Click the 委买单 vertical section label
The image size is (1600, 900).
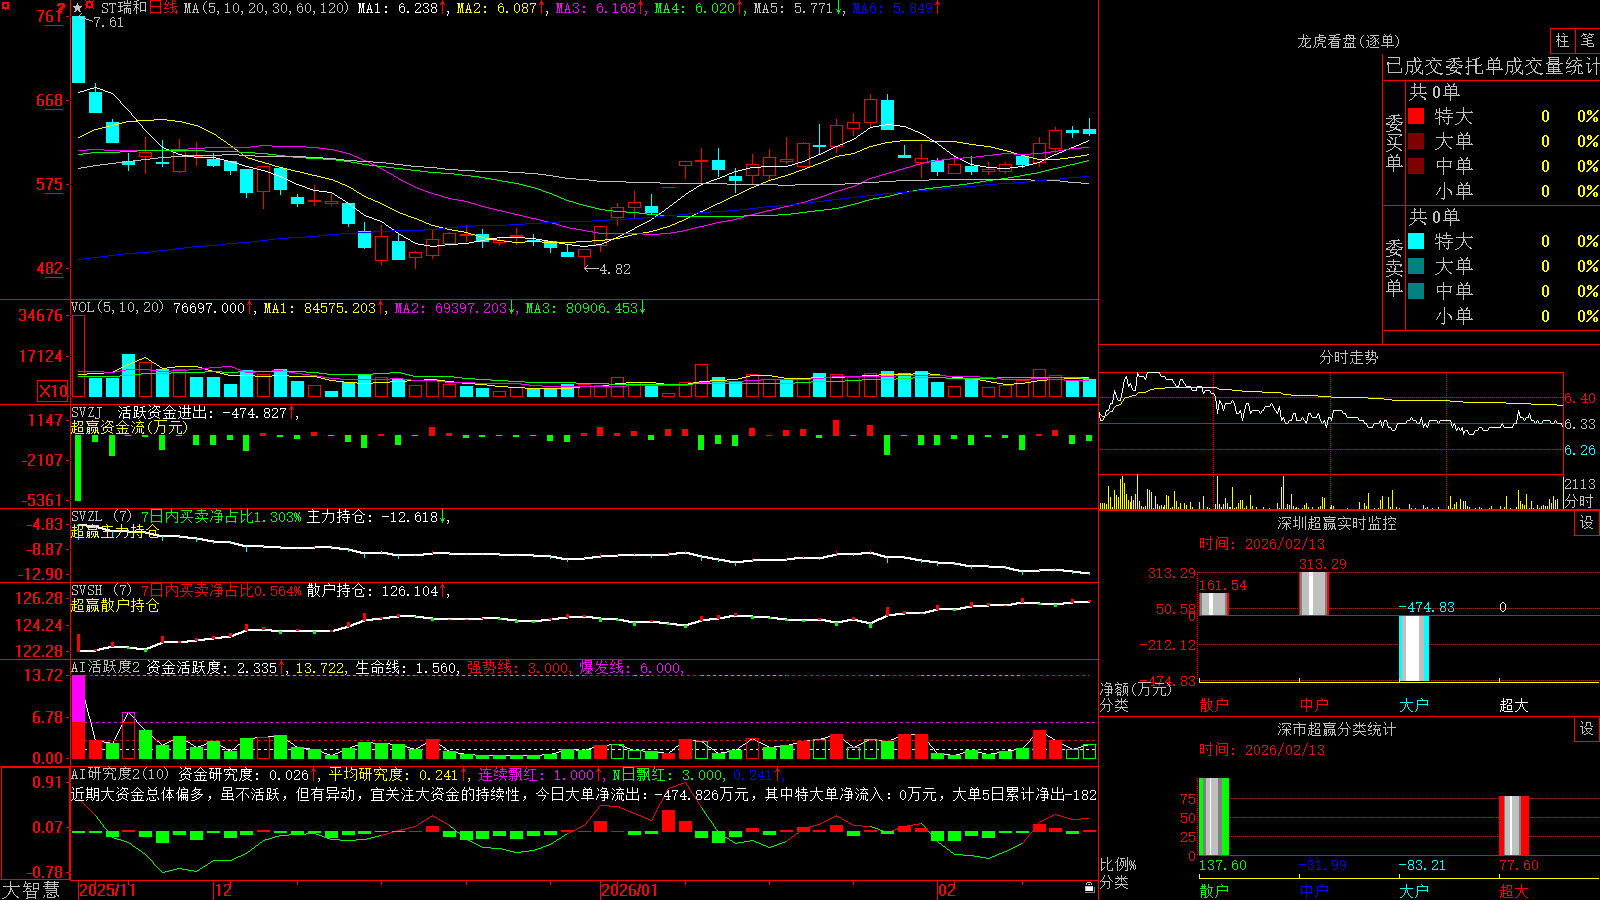pyautogui.click(x=1394, y=143)
